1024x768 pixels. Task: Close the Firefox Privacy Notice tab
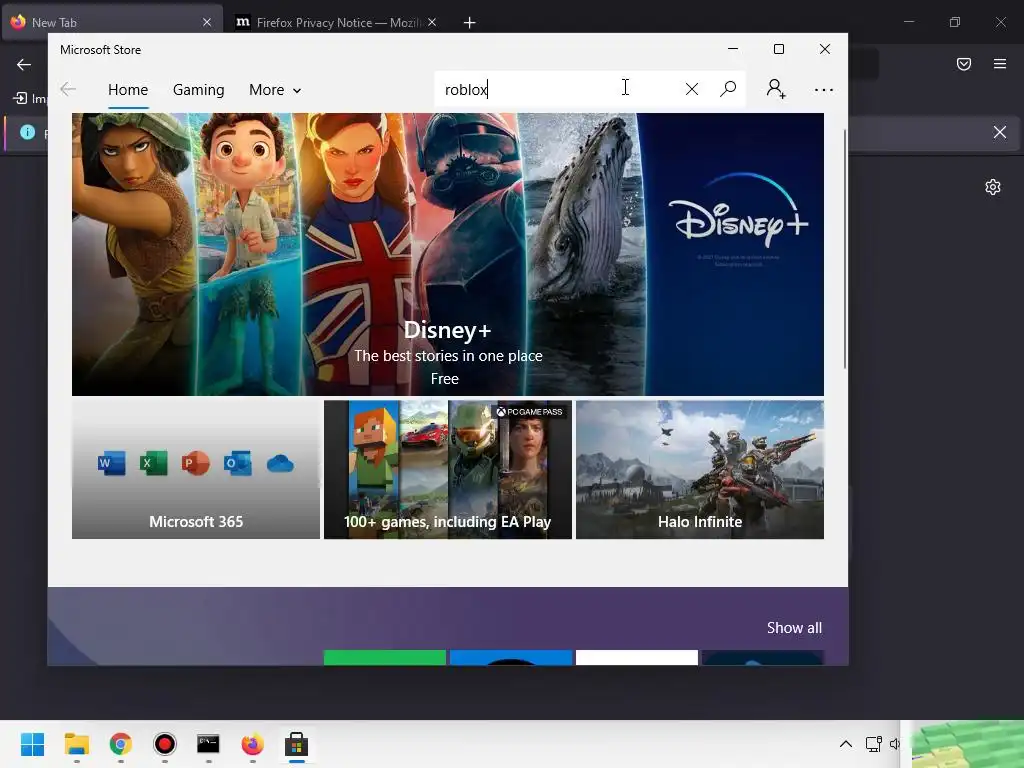pos(432,22)
